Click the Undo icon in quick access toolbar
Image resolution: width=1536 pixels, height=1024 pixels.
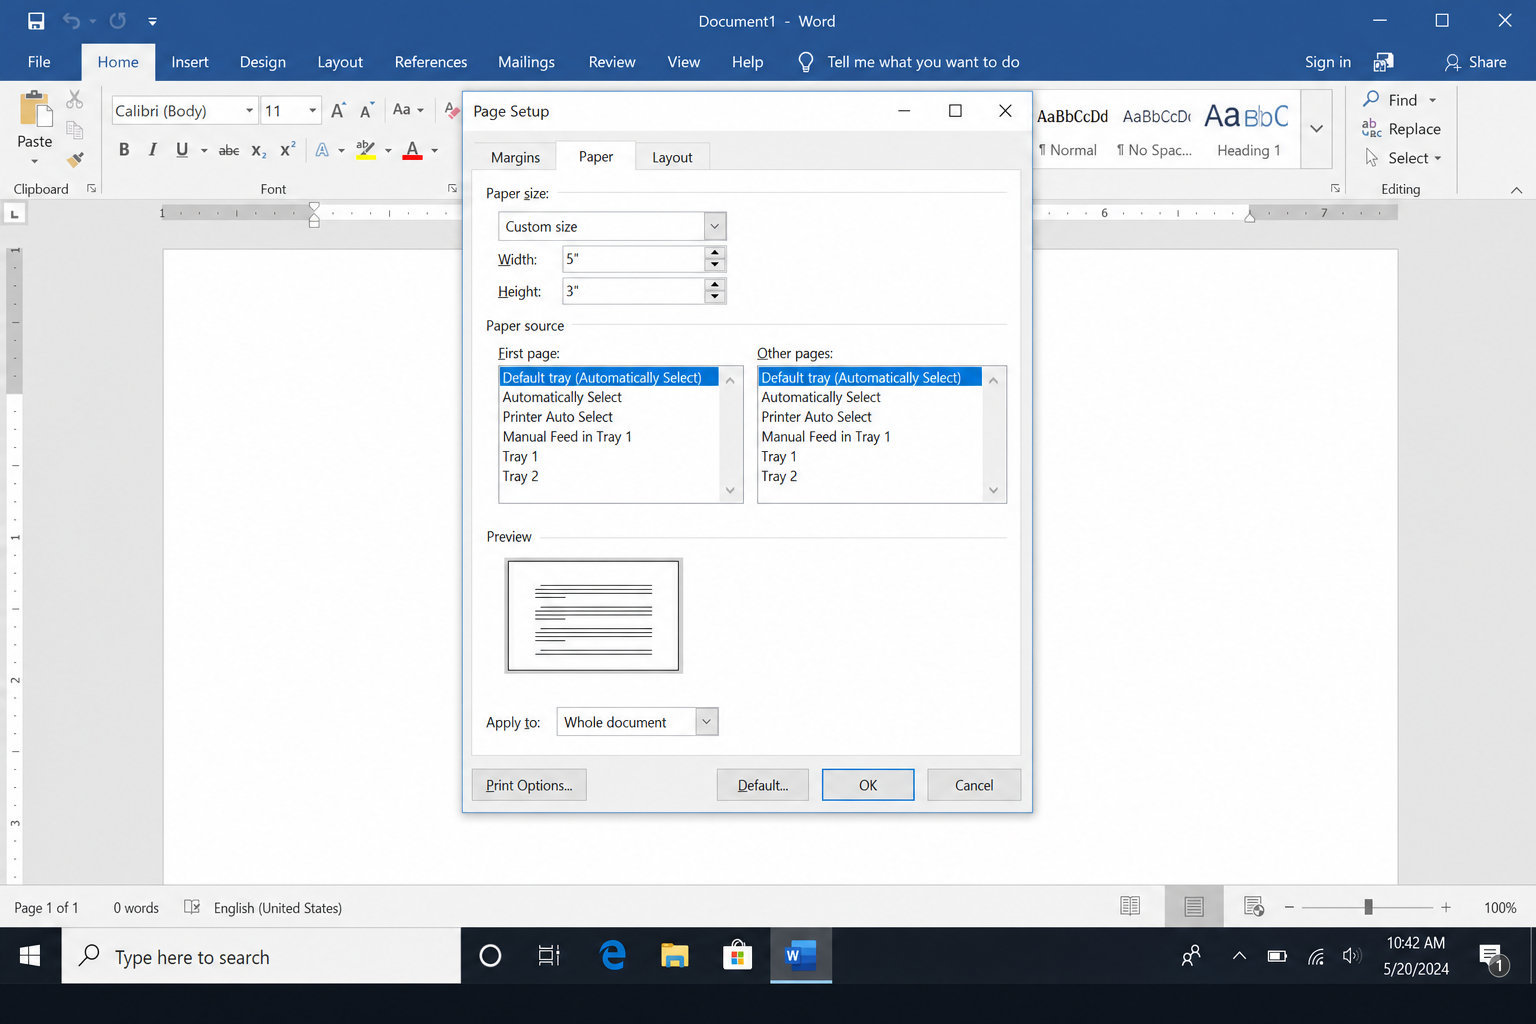(71, 21)
